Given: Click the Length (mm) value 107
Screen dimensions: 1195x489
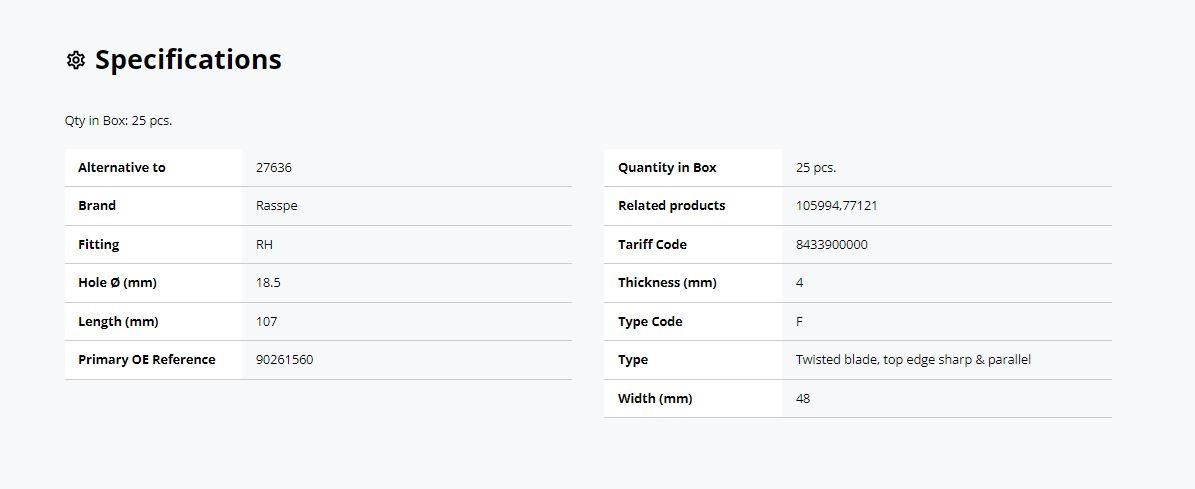Looking at the screenshot, I should [x=267, y=321].
